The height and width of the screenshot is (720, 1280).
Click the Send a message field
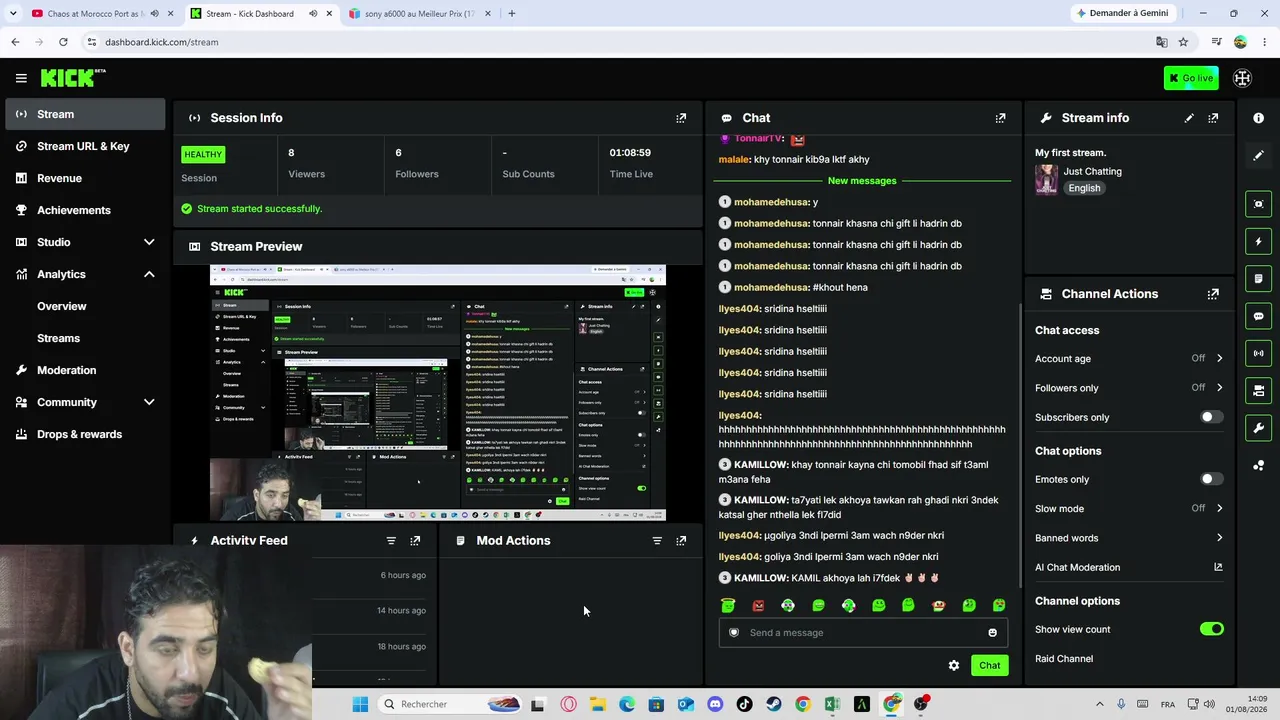coord(862,633)
